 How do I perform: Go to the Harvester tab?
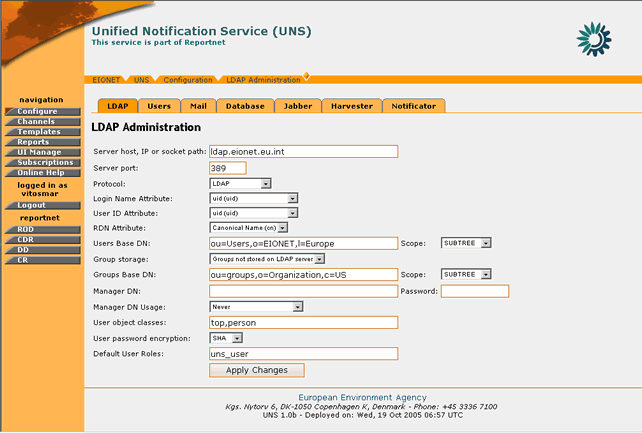pos(352,106)
